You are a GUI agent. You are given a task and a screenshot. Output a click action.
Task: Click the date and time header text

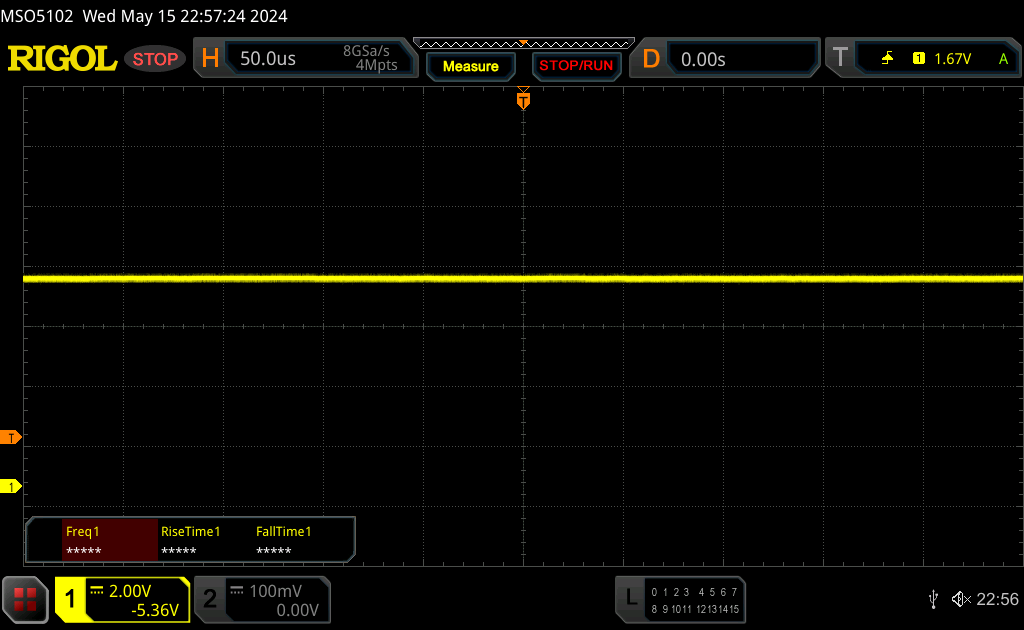(x=185, y=16)
